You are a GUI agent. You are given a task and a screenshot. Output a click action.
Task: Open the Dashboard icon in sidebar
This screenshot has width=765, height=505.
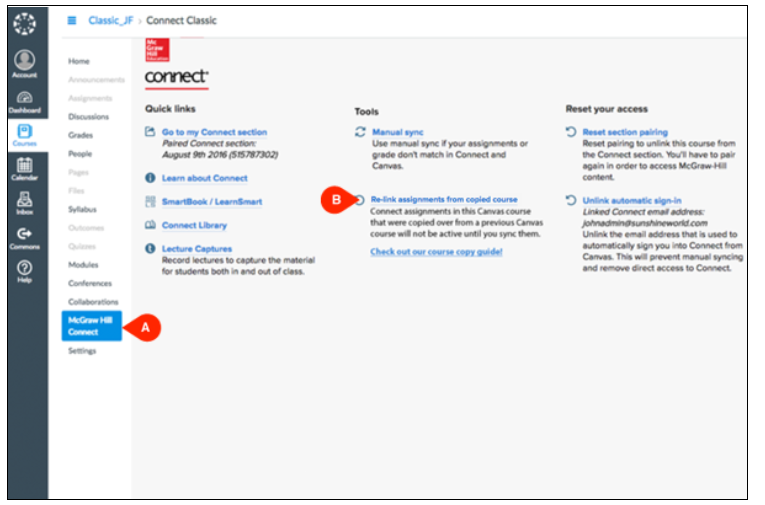tap(26, 102)
